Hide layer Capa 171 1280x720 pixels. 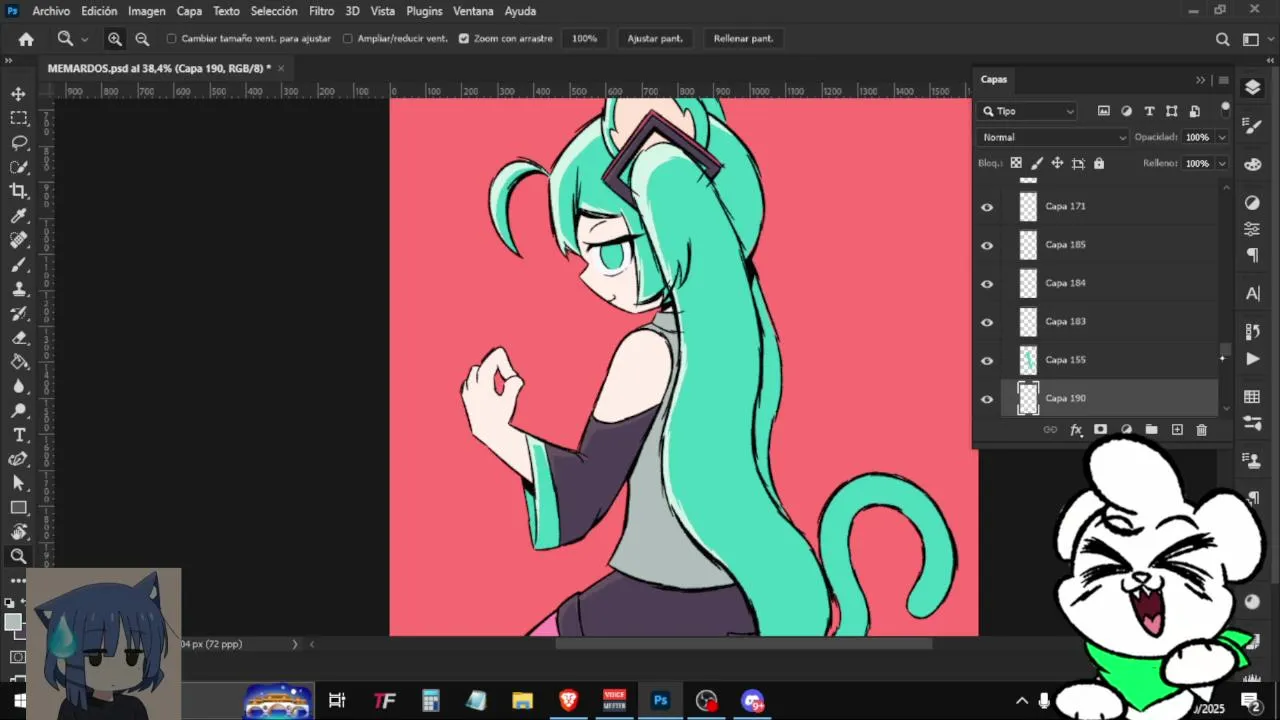(x=987, y=207)
